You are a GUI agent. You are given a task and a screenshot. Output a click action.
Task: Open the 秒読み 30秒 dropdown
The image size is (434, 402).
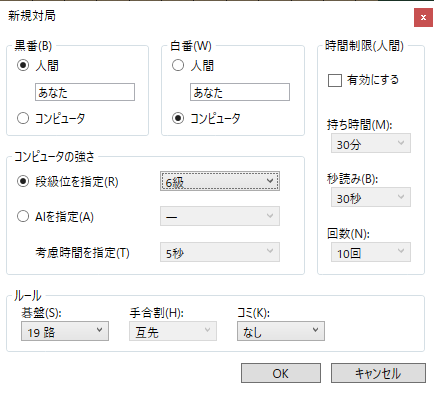tap(371, 197)
